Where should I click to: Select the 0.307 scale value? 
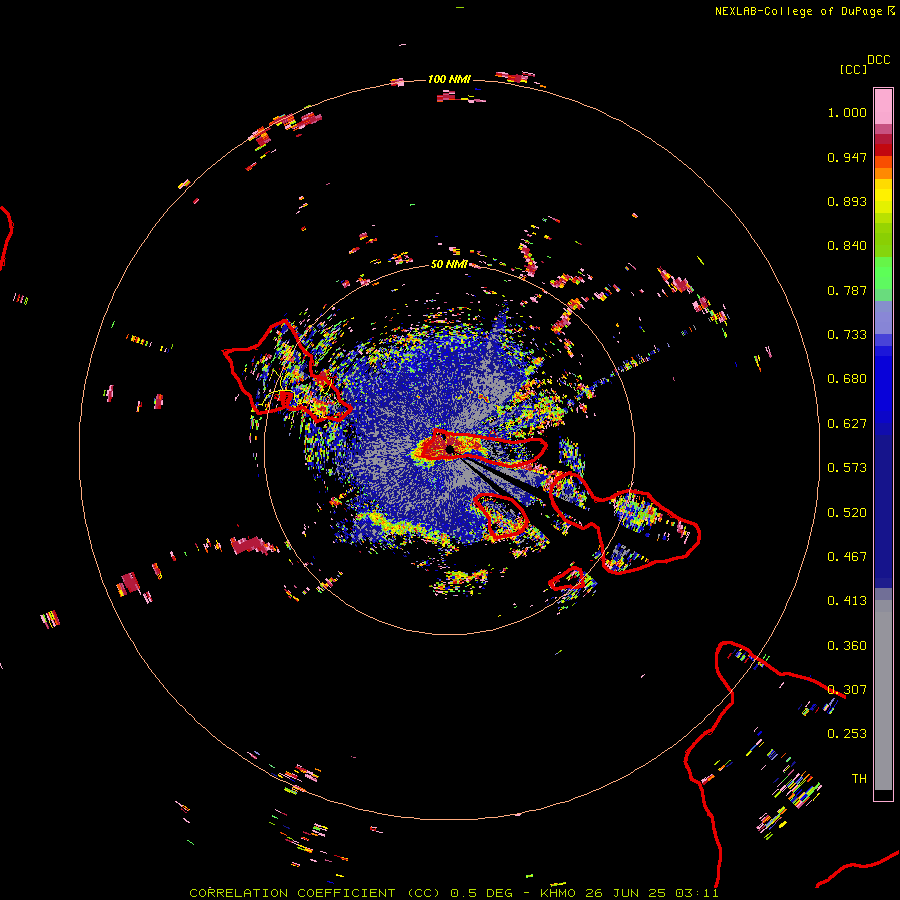click(x=847, y=690)
